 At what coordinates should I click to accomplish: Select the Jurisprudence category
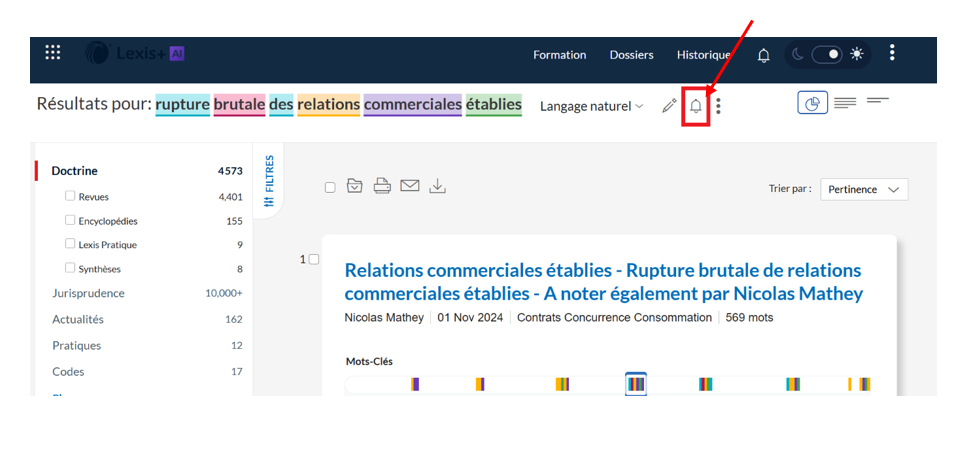(88, 293)
